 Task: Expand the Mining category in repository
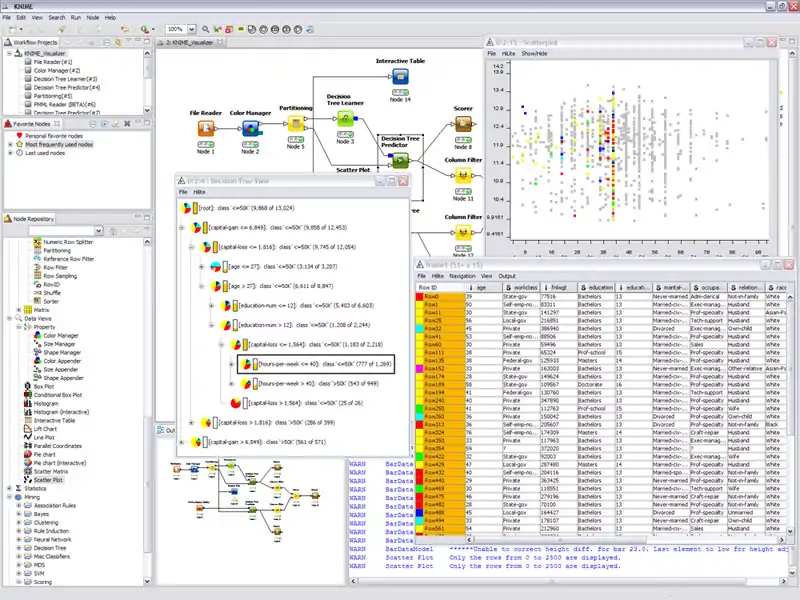10,497
